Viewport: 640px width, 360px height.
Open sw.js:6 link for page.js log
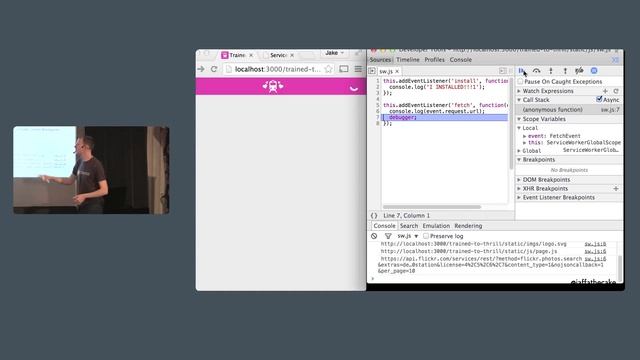(595, 251)
